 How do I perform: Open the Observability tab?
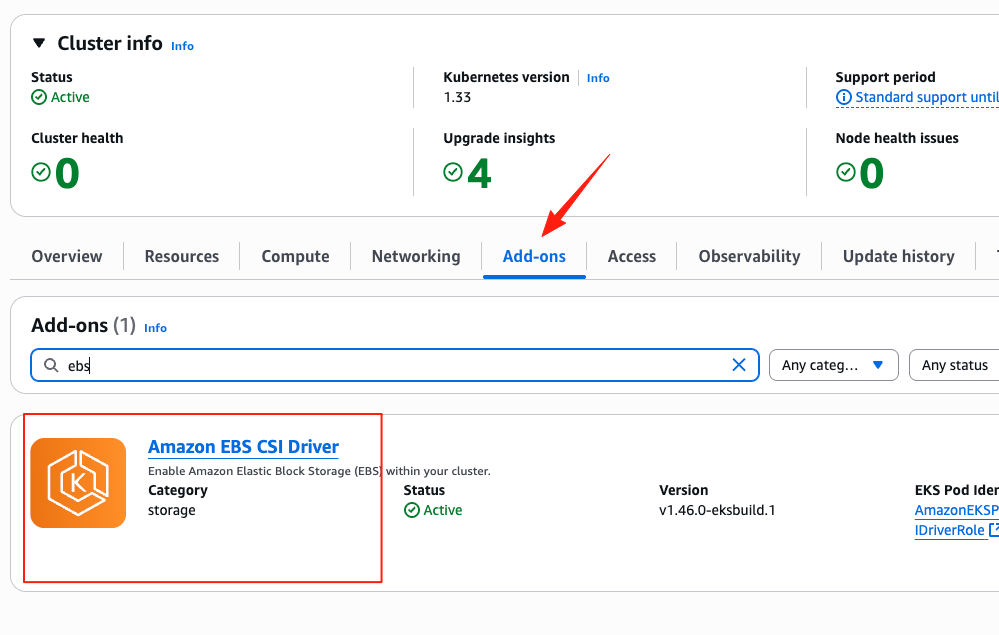(749, 256)
